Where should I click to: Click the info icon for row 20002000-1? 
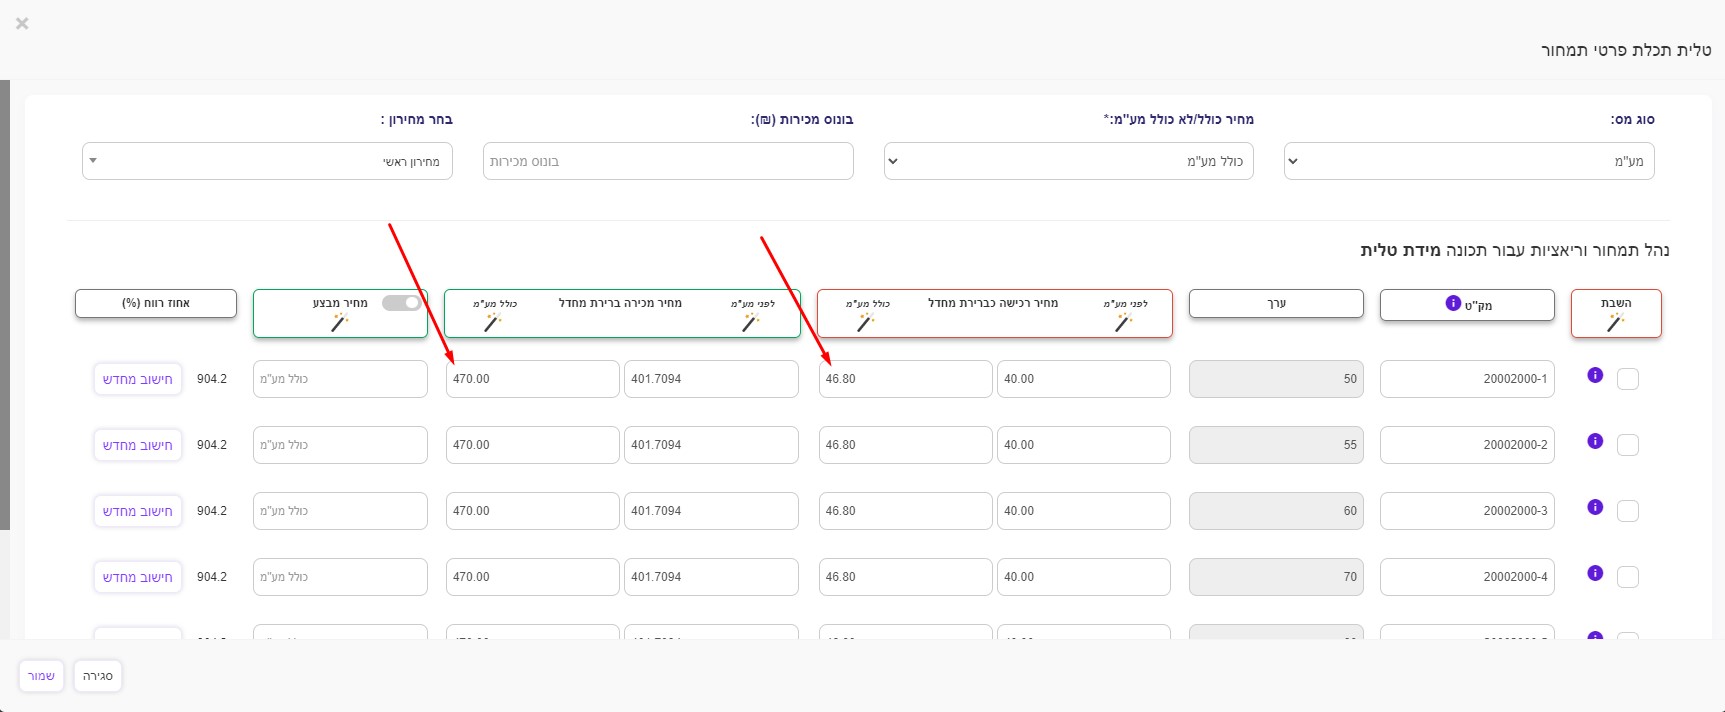point(1595,375)
